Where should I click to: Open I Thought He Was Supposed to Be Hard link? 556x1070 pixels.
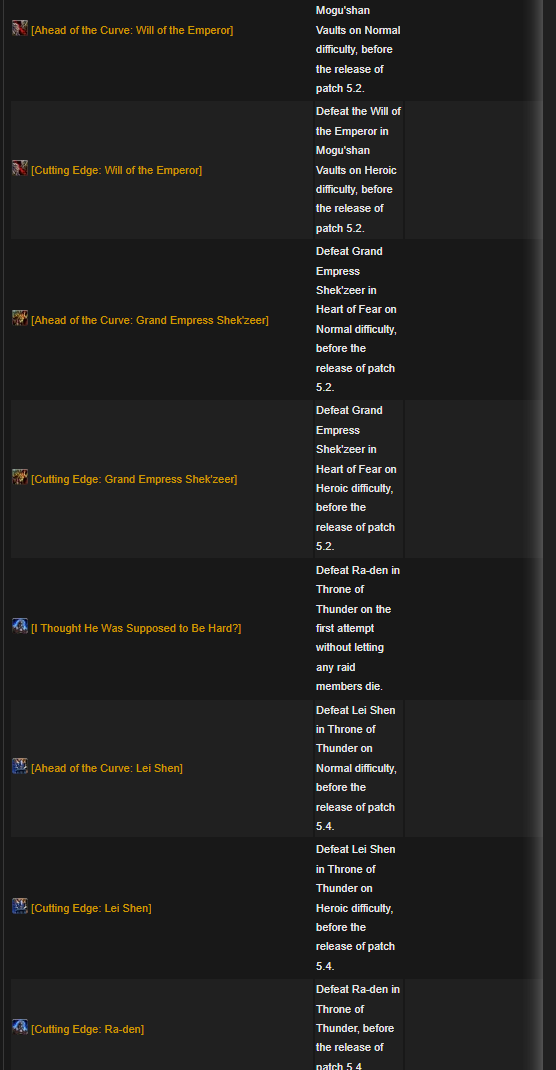[x=136, y=628]
